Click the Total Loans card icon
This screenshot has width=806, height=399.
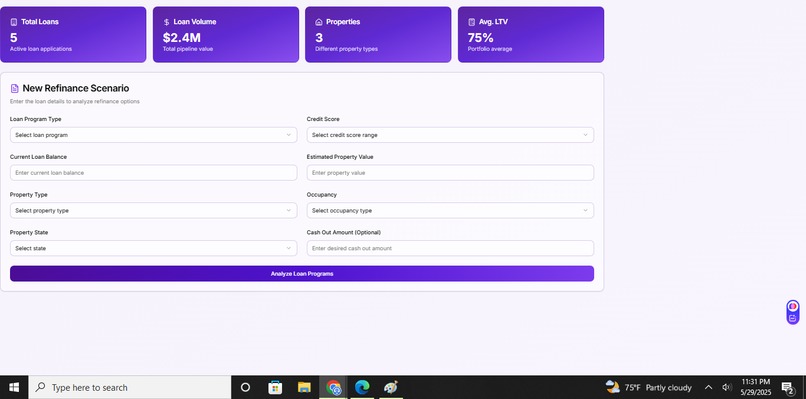(14, 22)
